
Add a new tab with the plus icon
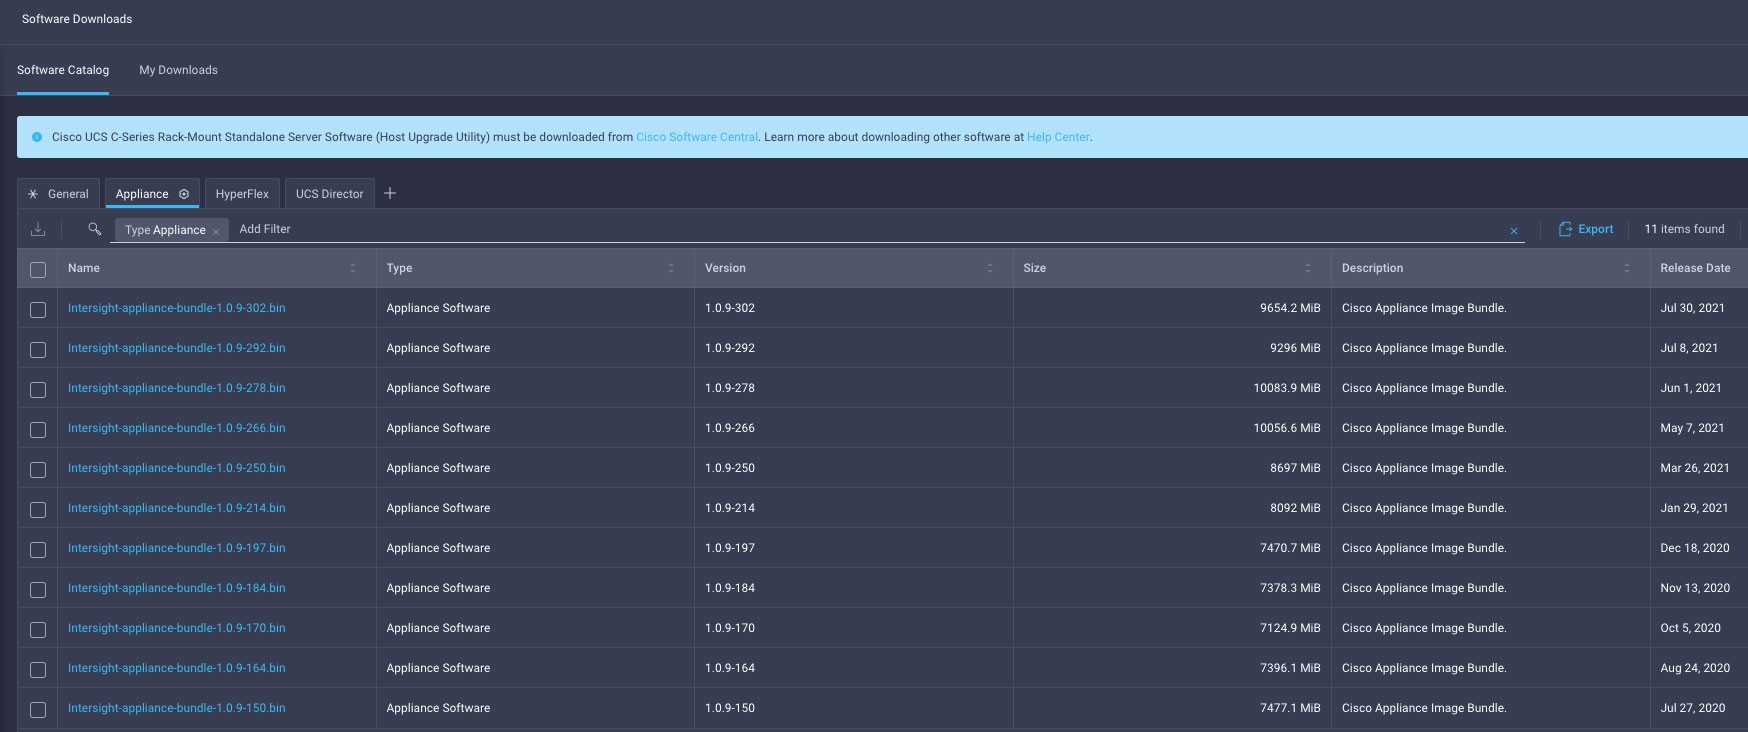pyautogui.click(x=390, y=193)
